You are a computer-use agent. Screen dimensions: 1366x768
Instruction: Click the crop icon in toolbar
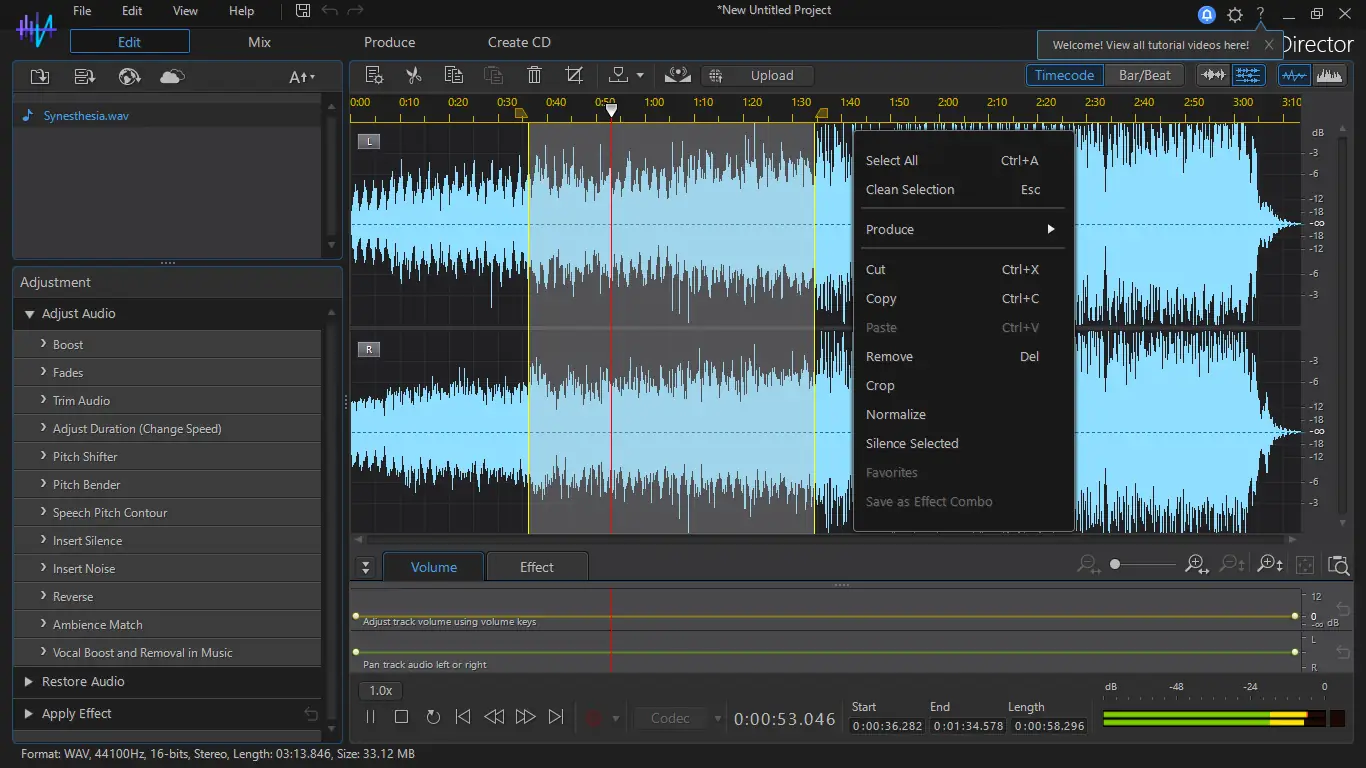tap(574, 75)
